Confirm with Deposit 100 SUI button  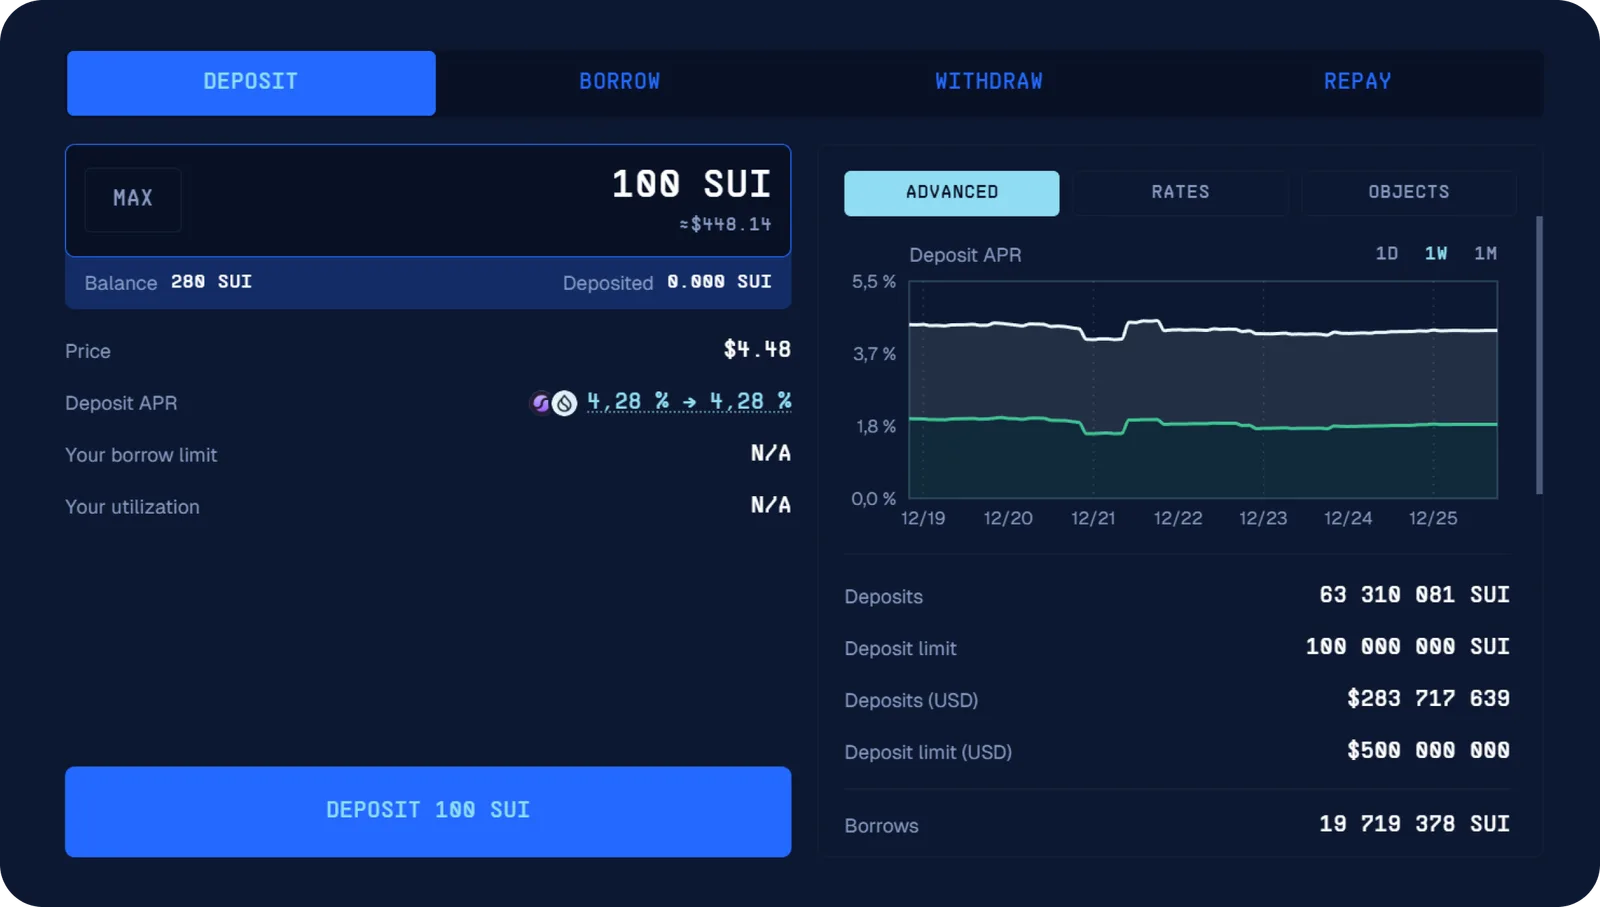point(428,811)
